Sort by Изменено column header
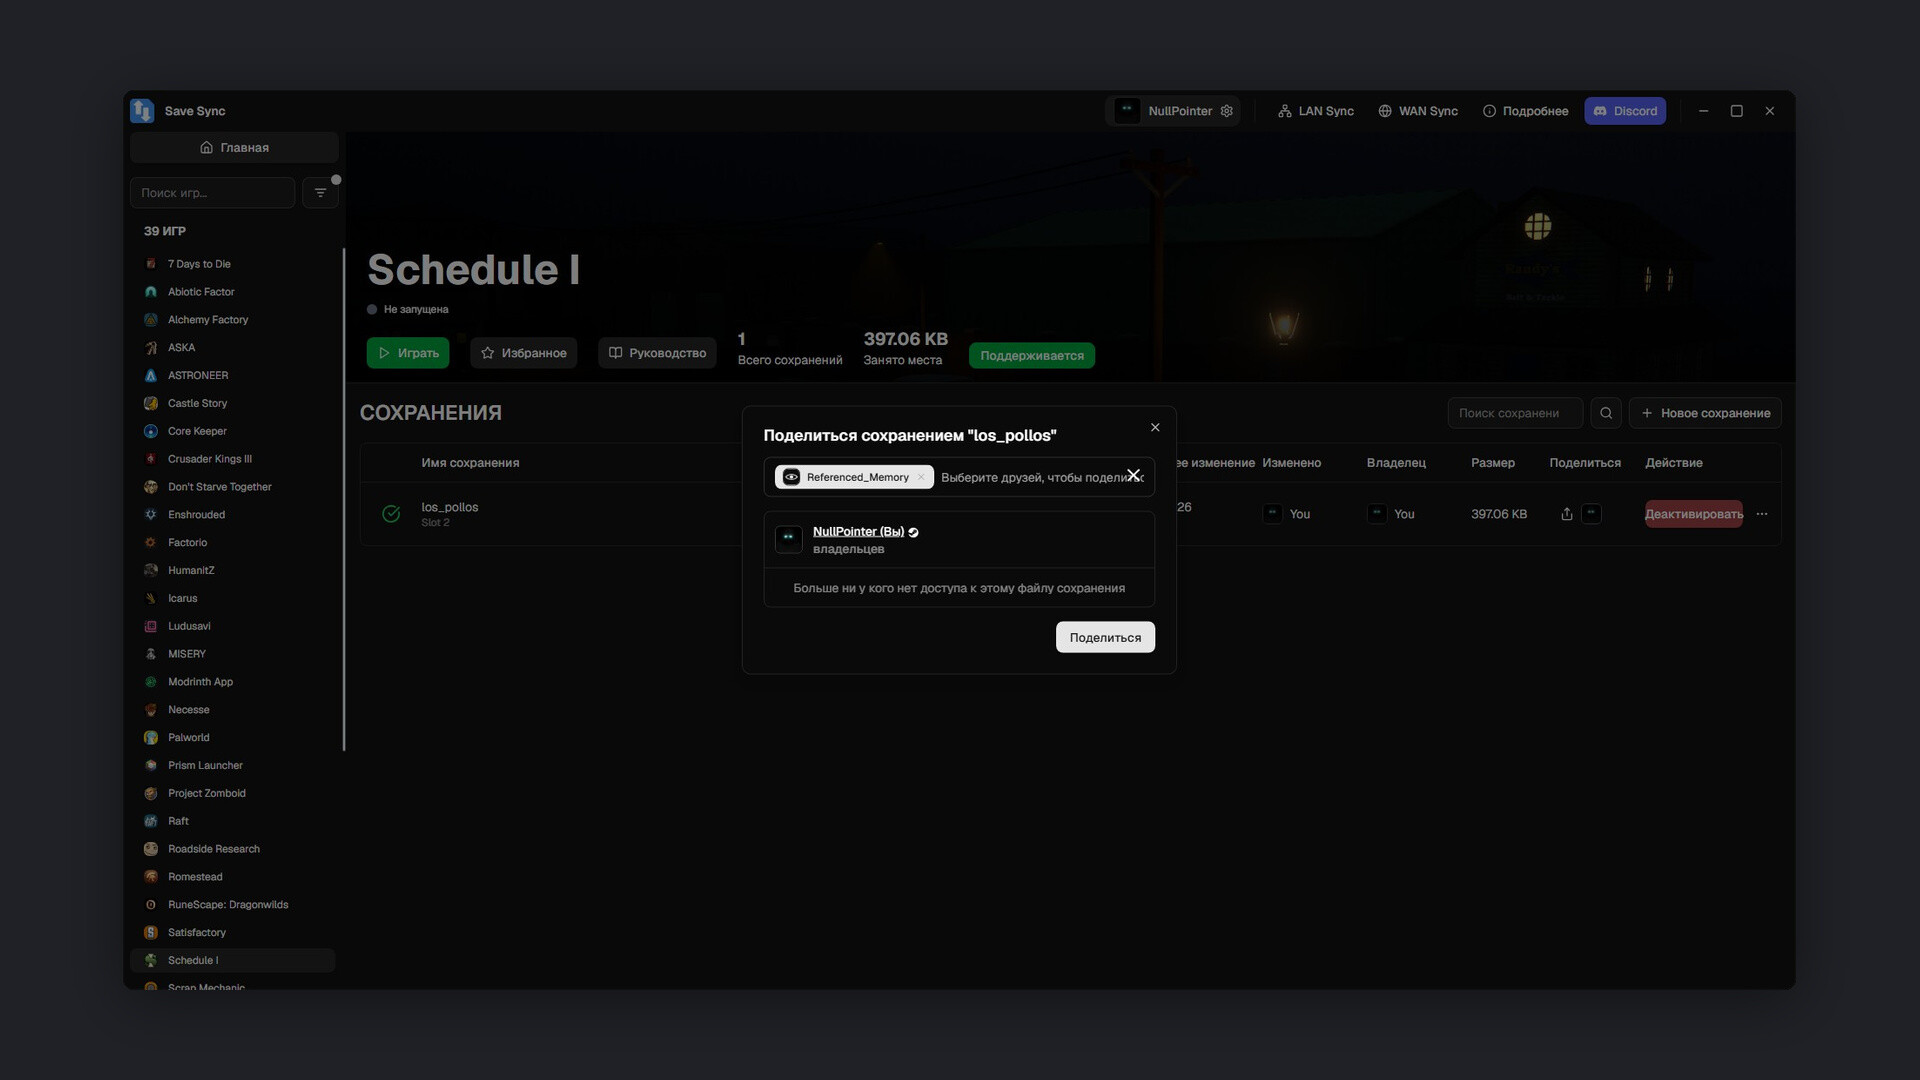Viewport: 1920px width, 1080px height. click(x=1291, y=463)
